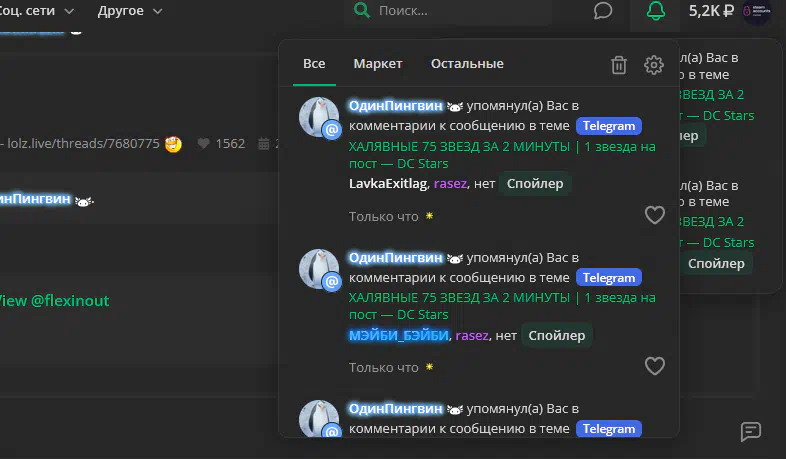This screenshot has height=459, width=786.
Task: Click the green notifications bell
Action: (656, 11)
